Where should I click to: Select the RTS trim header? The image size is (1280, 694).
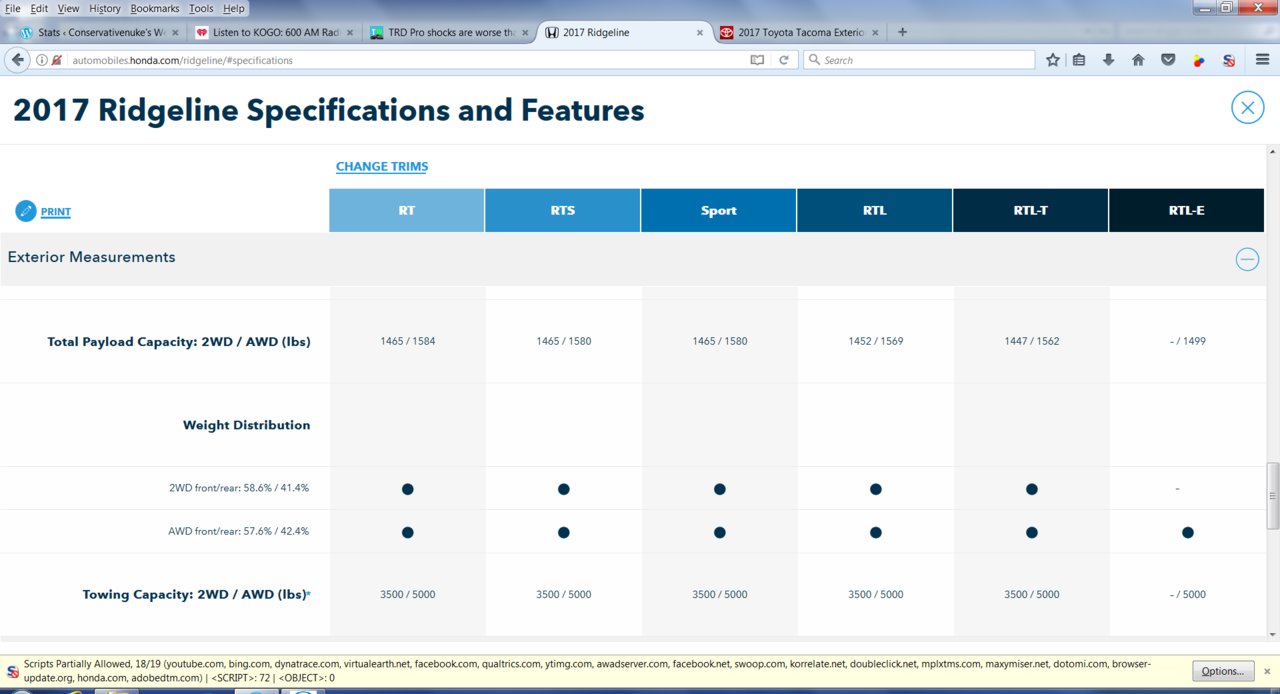[x=563, y=210]
